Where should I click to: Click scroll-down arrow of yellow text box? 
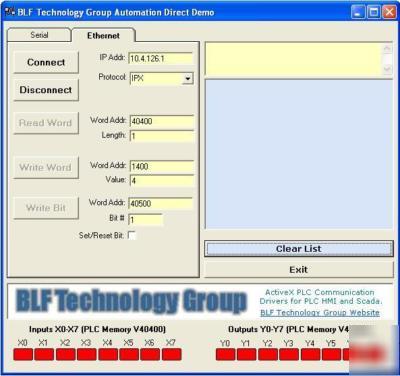387,69
